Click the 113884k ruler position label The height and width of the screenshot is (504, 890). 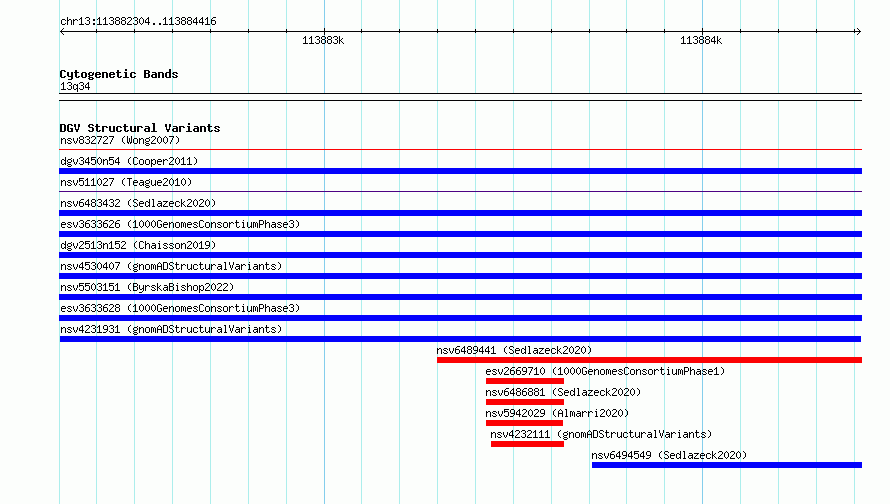701,40
